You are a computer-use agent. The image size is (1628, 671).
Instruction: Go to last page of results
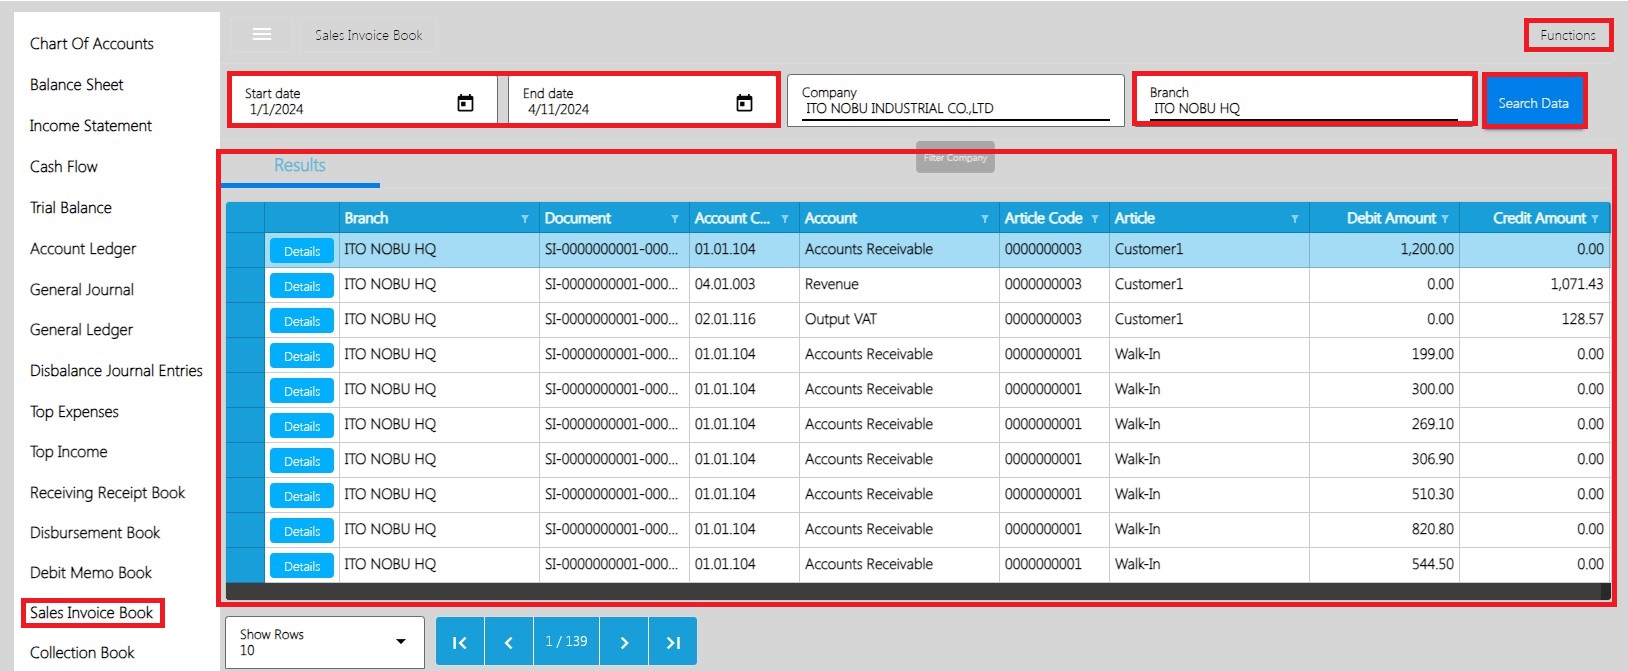(673, 642)
